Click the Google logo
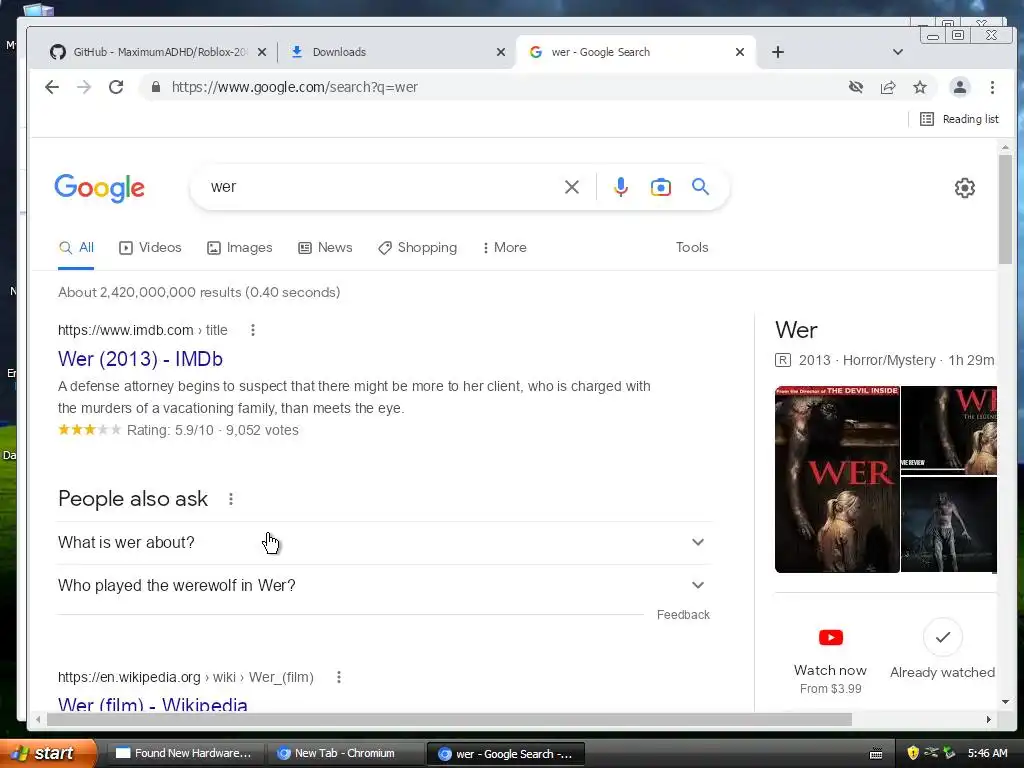1024x768 pixels. click(x=99, y=188)
